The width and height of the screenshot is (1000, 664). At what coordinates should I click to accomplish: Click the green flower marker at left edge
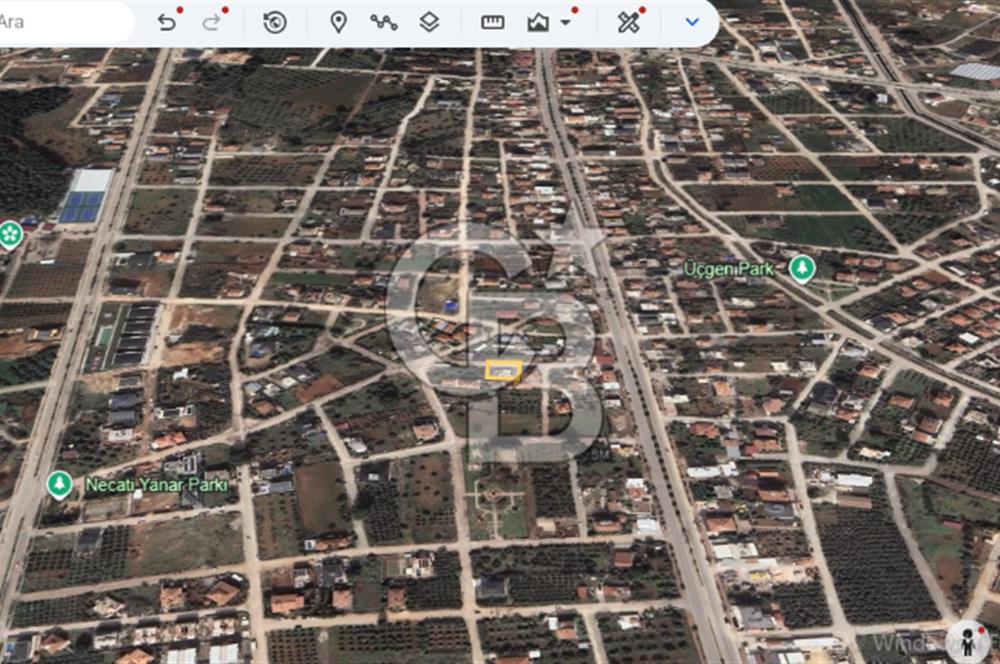tap(10, 234)
